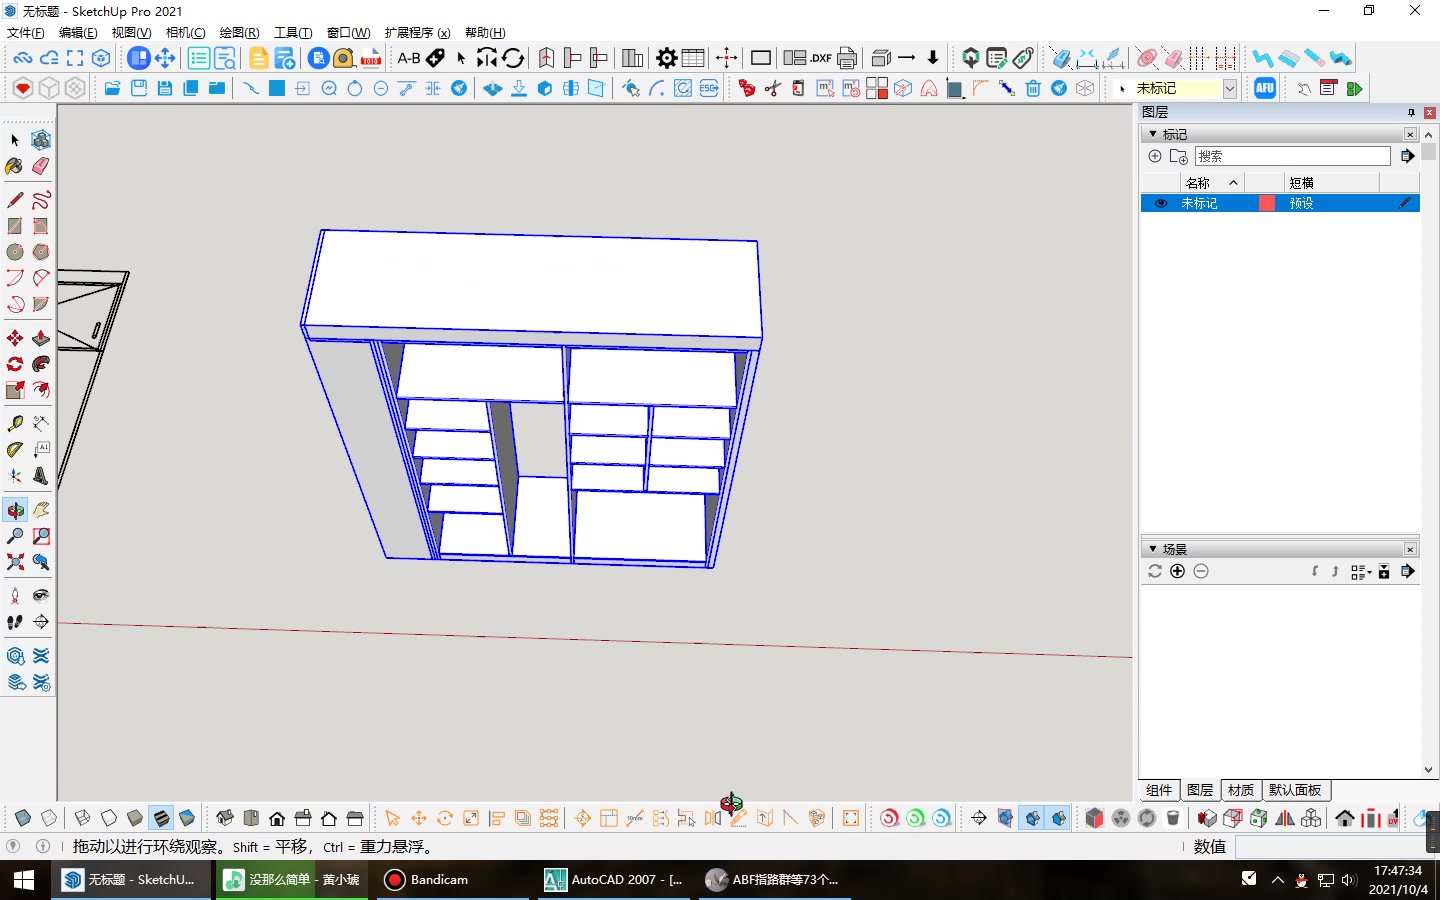Open the 编辑(E) menu
The height and width of the screenshot is (900, 1440).
[78, 33]
